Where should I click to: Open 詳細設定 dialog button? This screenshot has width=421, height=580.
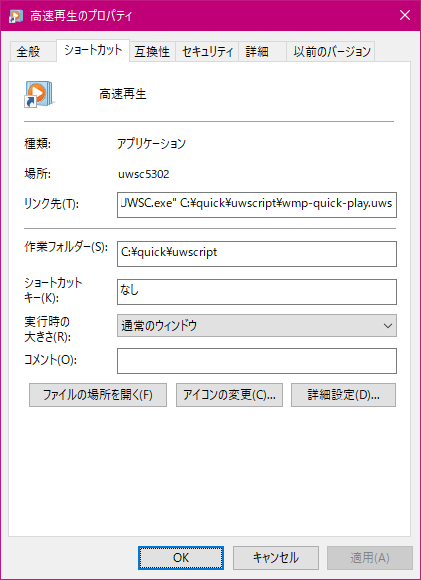(x=343, y=395)
